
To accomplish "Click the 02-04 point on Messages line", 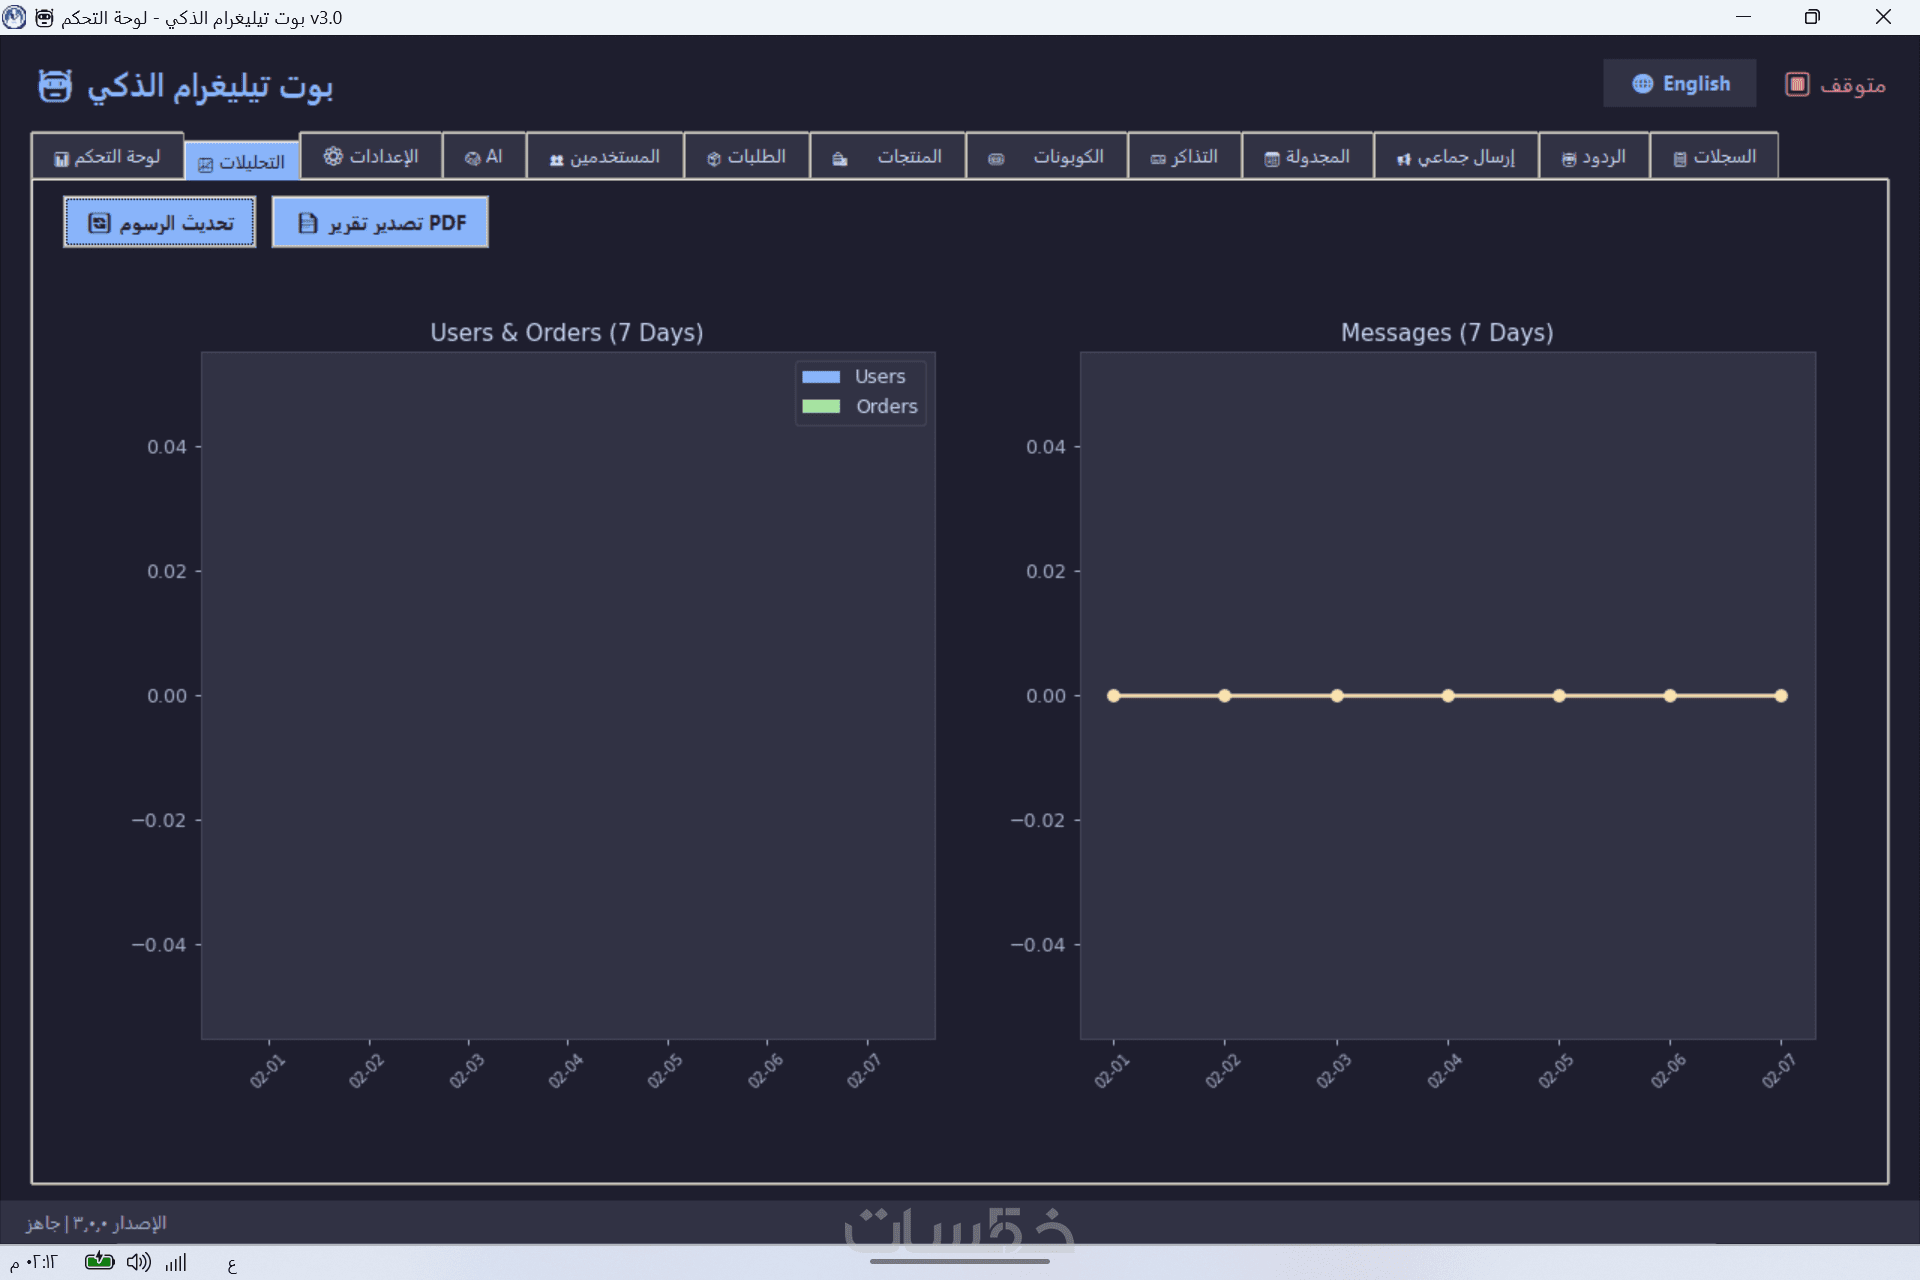I will coord(1447,696).
